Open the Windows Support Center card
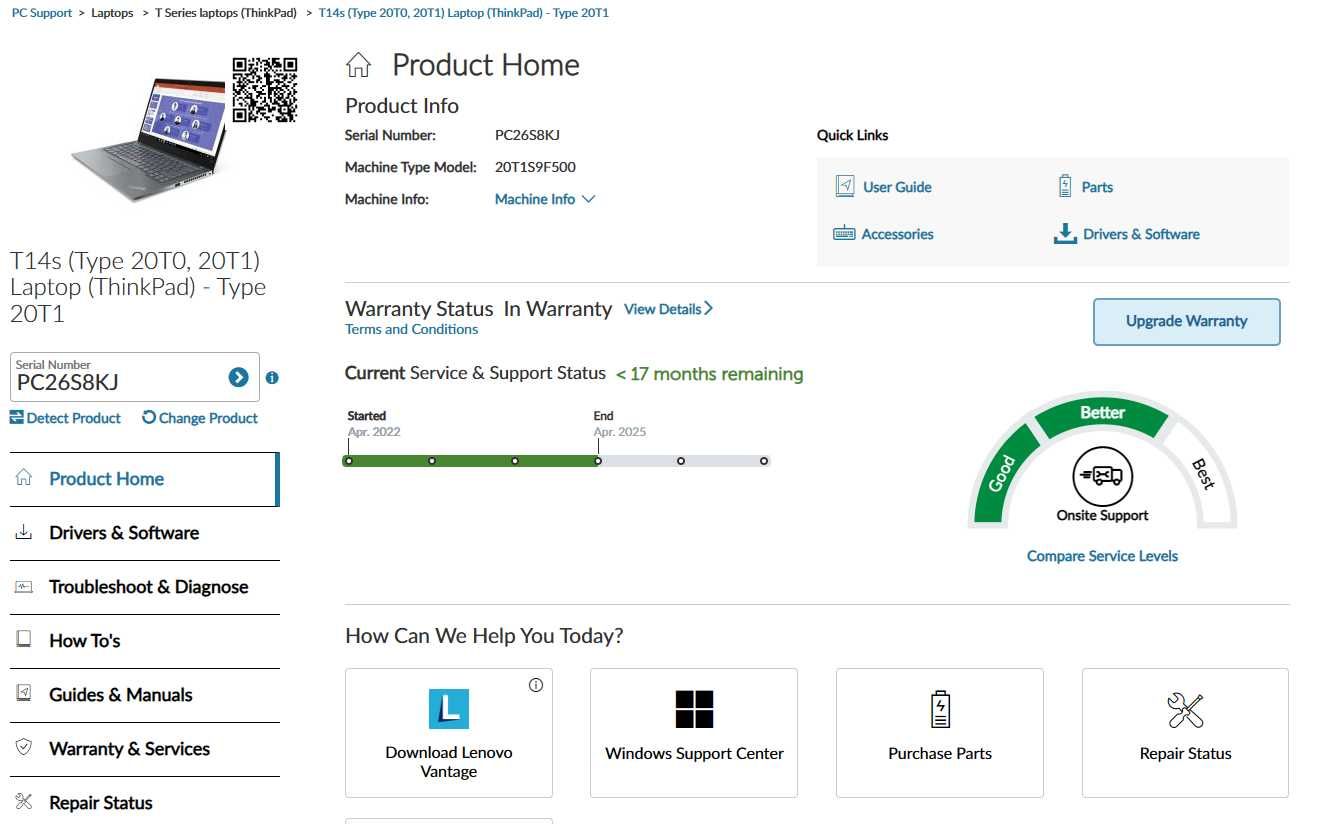Viewport: 1325px width, 824px height. coord(694,733)
